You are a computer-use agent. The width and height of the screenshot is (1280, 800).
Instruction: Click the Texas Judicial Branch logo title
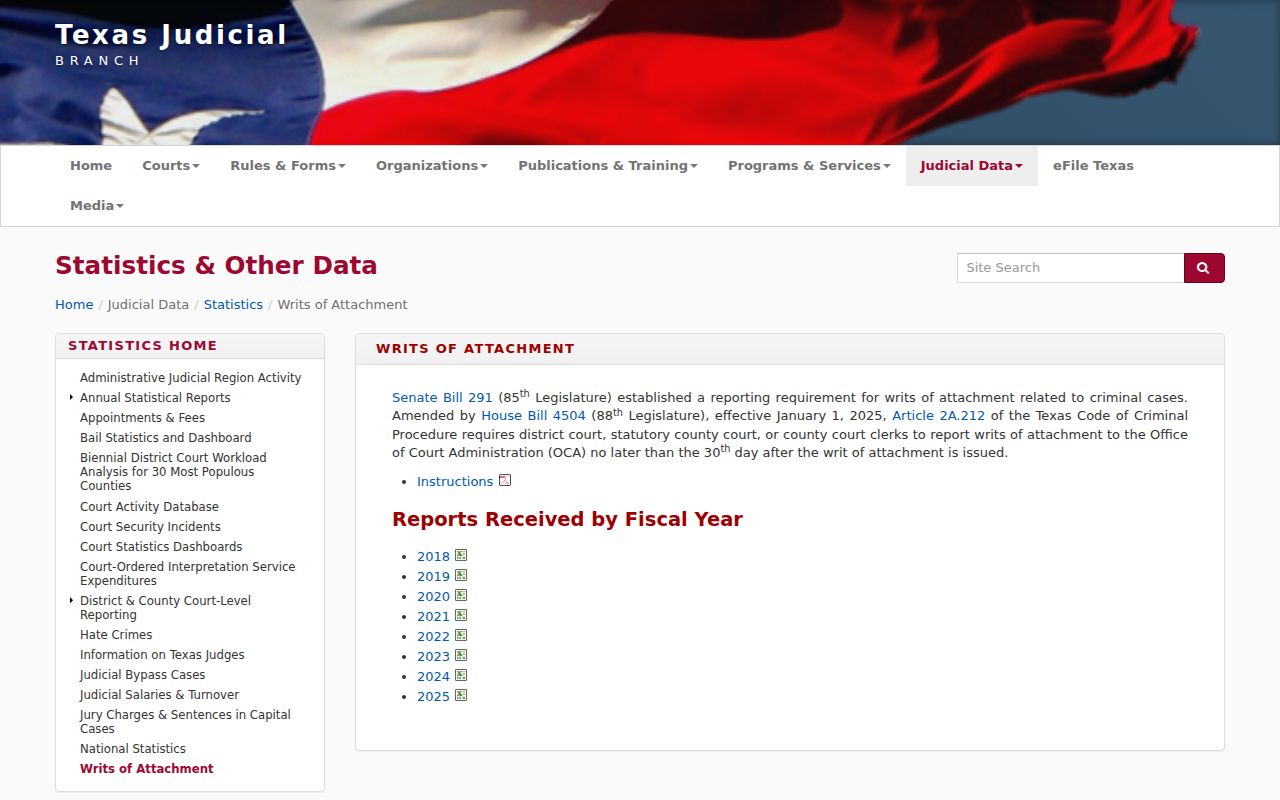(x=171, y=45)
